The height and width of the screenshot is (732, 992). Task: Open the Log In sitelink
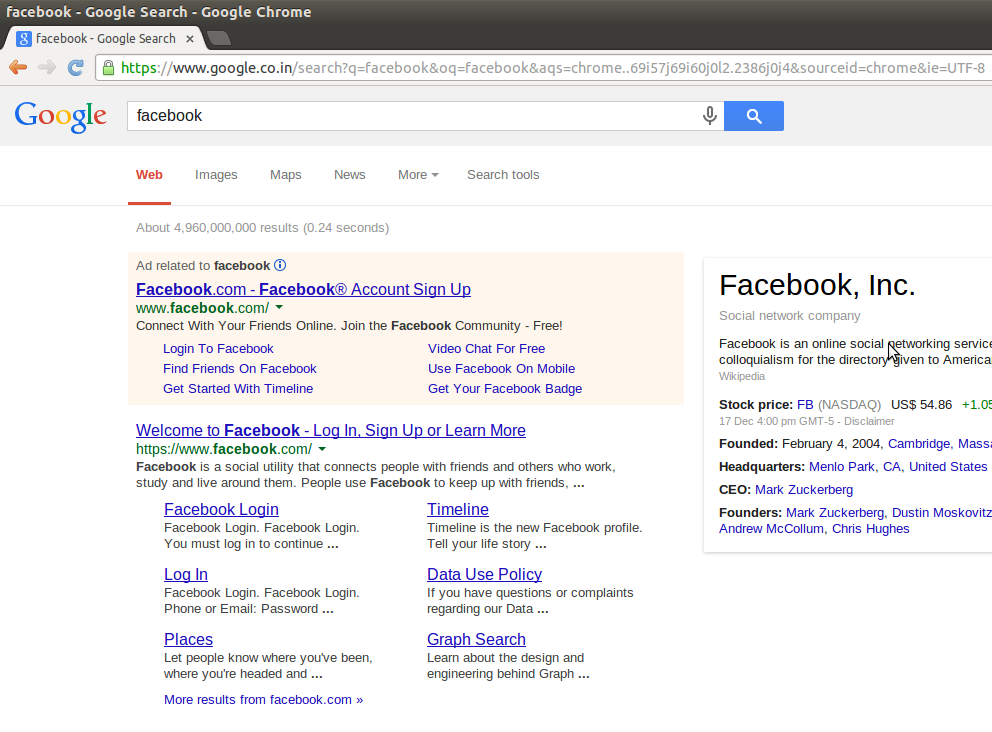coord(186,574)
